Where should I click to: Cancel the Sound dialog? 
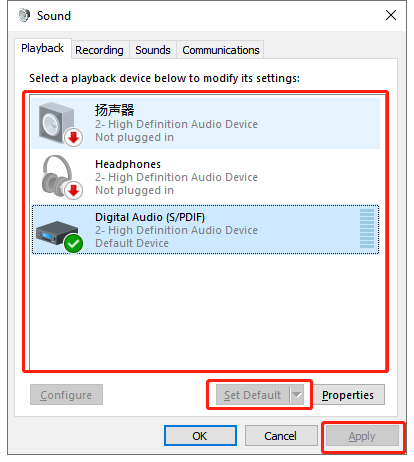click(x=281, y=436)
